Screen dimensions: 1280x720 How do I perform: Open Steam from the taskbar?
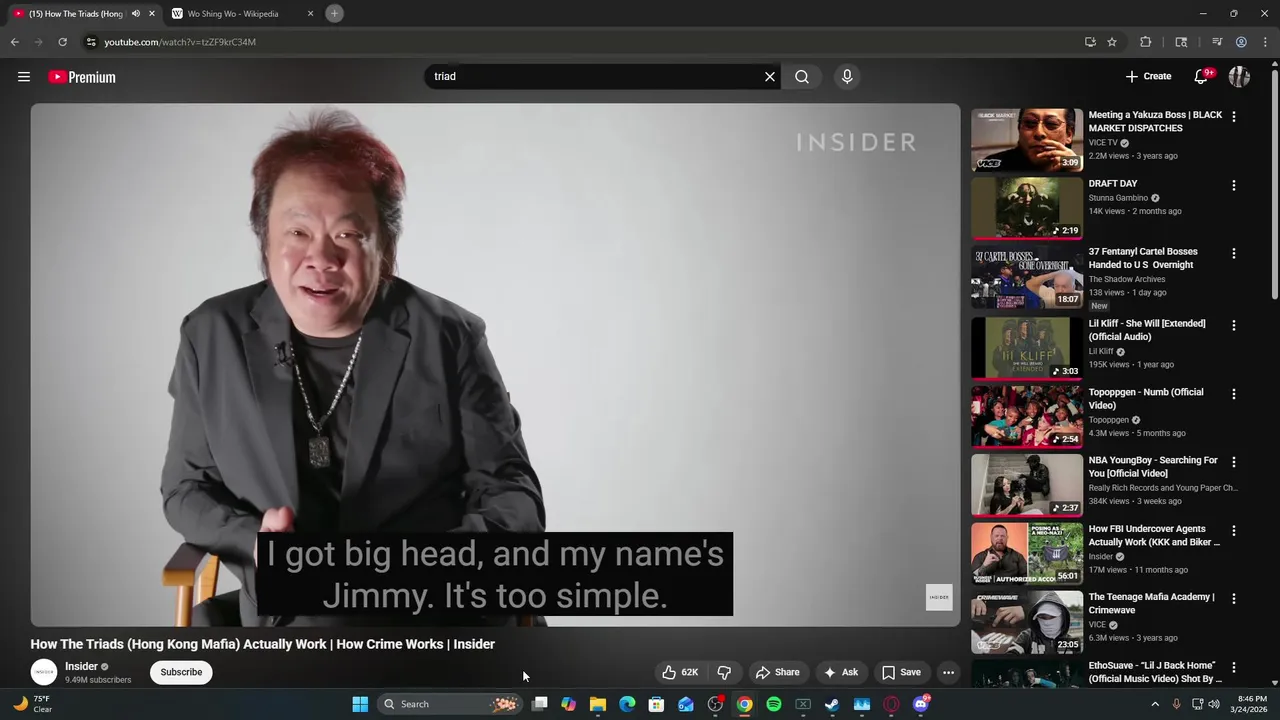click(x=832, y=704)
